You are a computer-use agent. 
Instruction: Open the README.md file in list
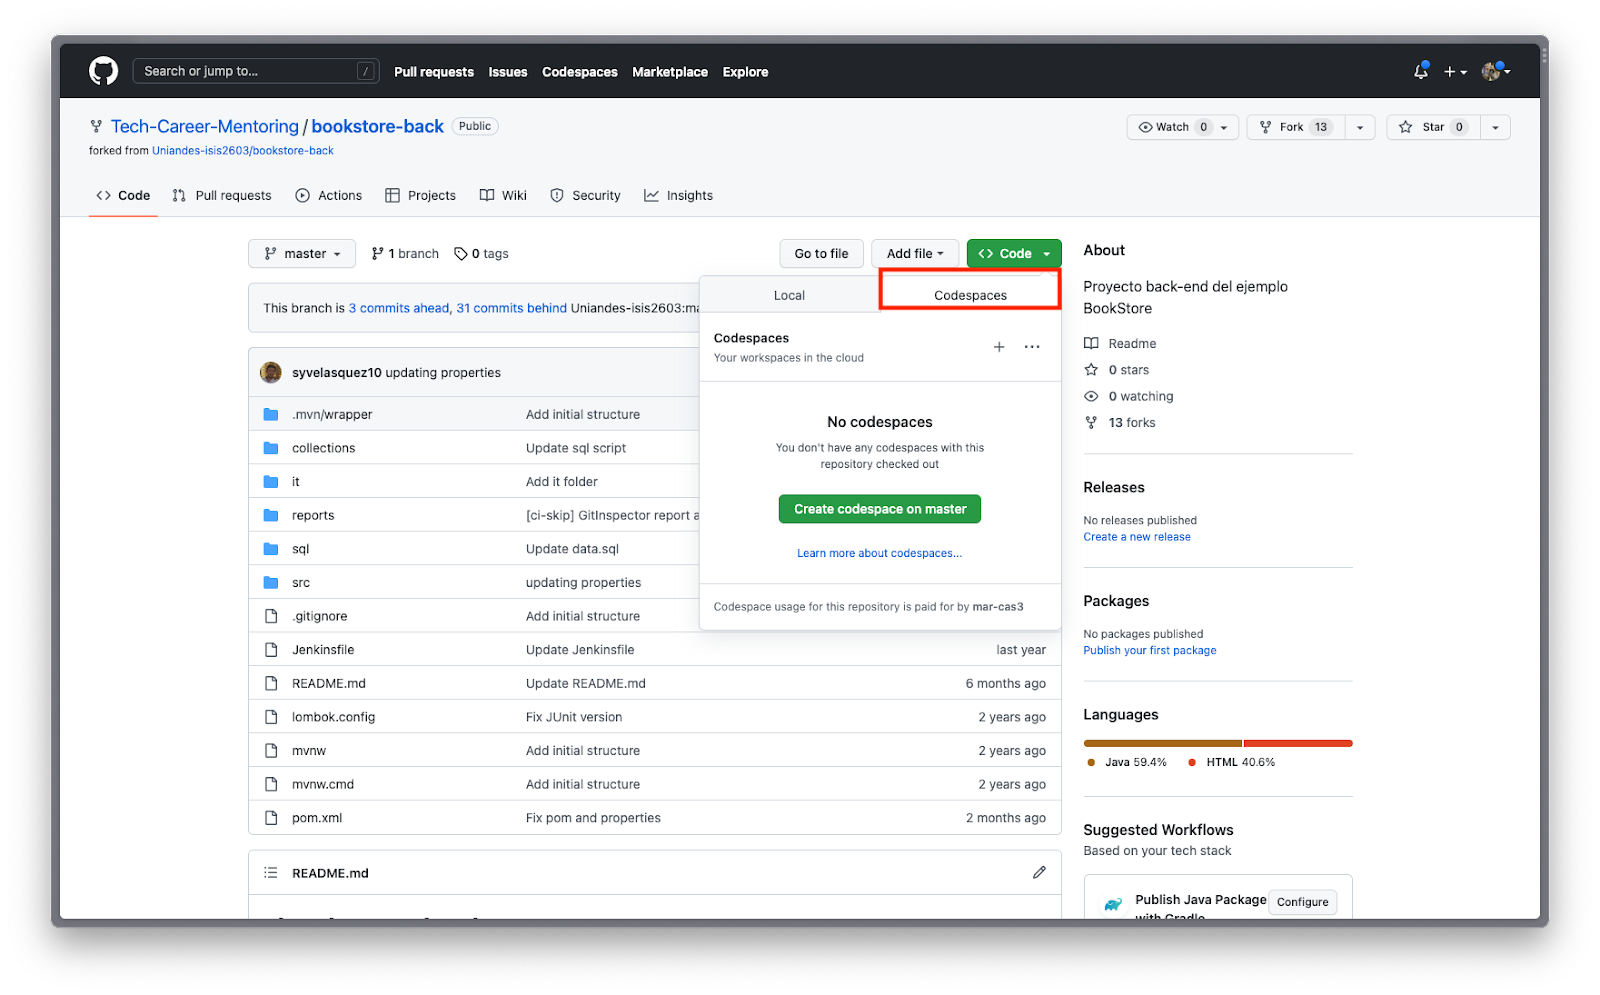click(329, 684)
